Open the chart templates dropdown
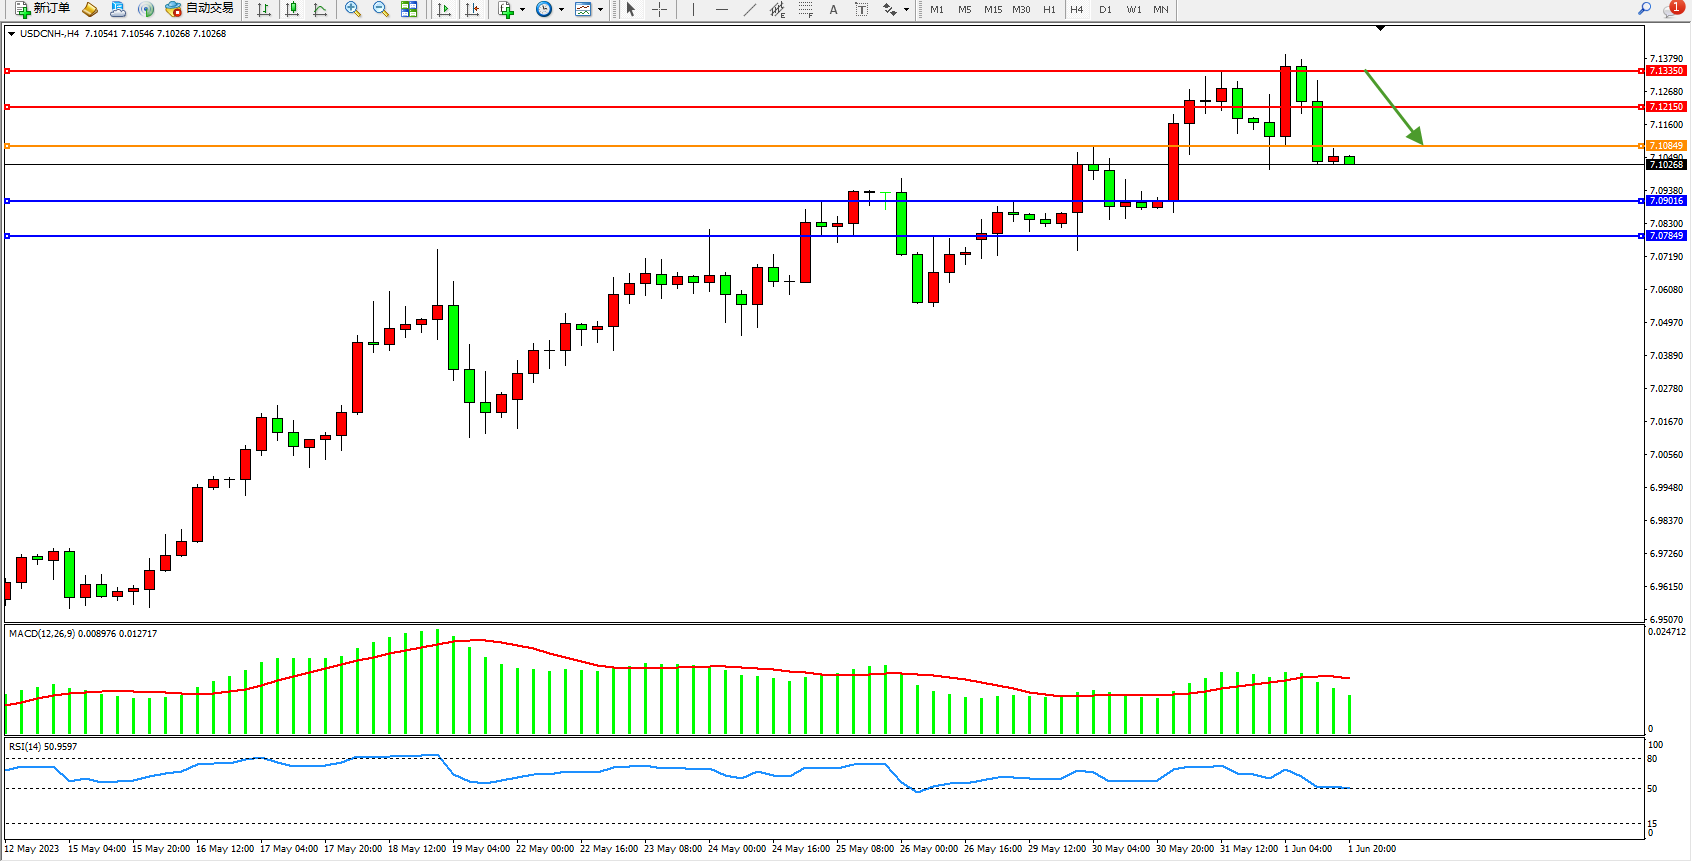The image size is (1692, 862). click(x=600, y=9)
